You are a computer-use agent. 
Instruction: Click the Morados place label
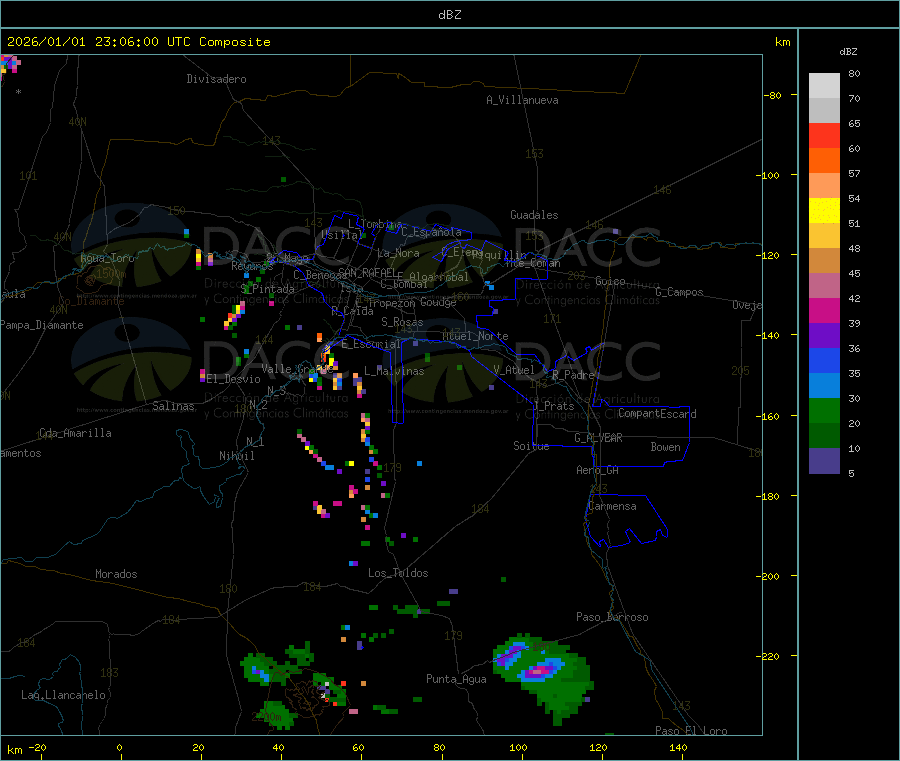coord(117,574)
